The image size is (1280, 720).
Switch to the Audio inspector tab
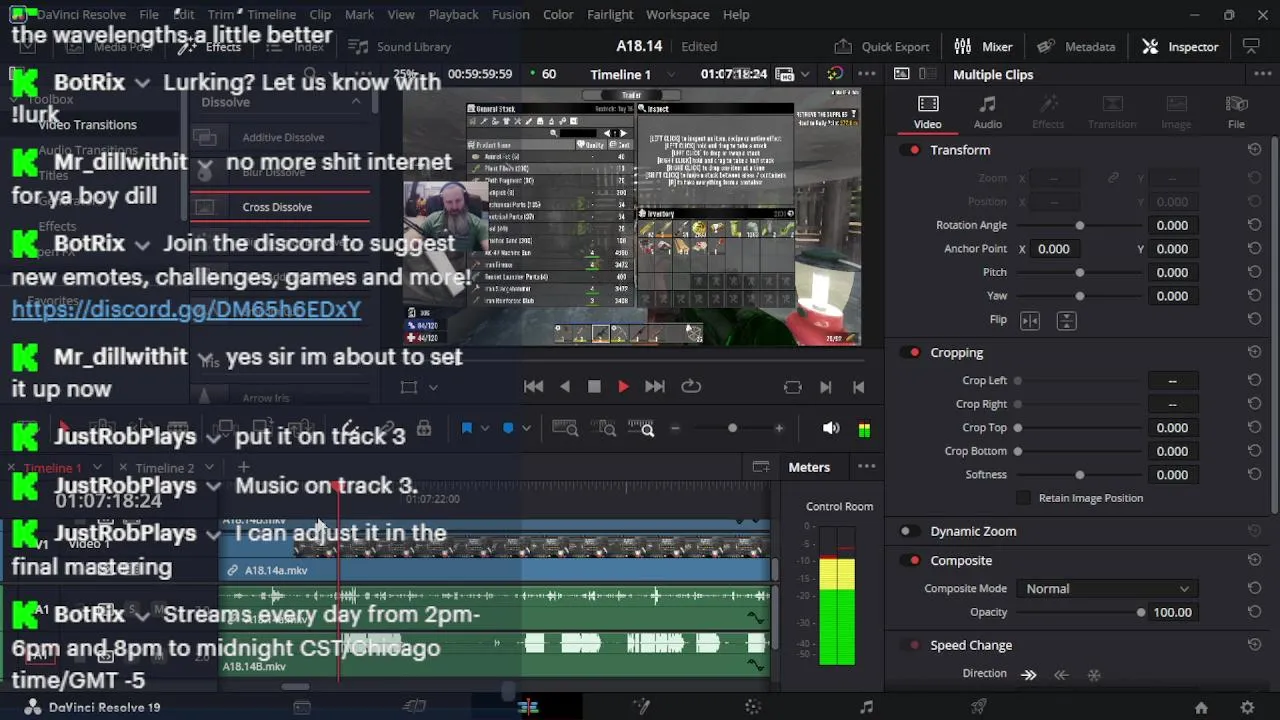point(988,112)
